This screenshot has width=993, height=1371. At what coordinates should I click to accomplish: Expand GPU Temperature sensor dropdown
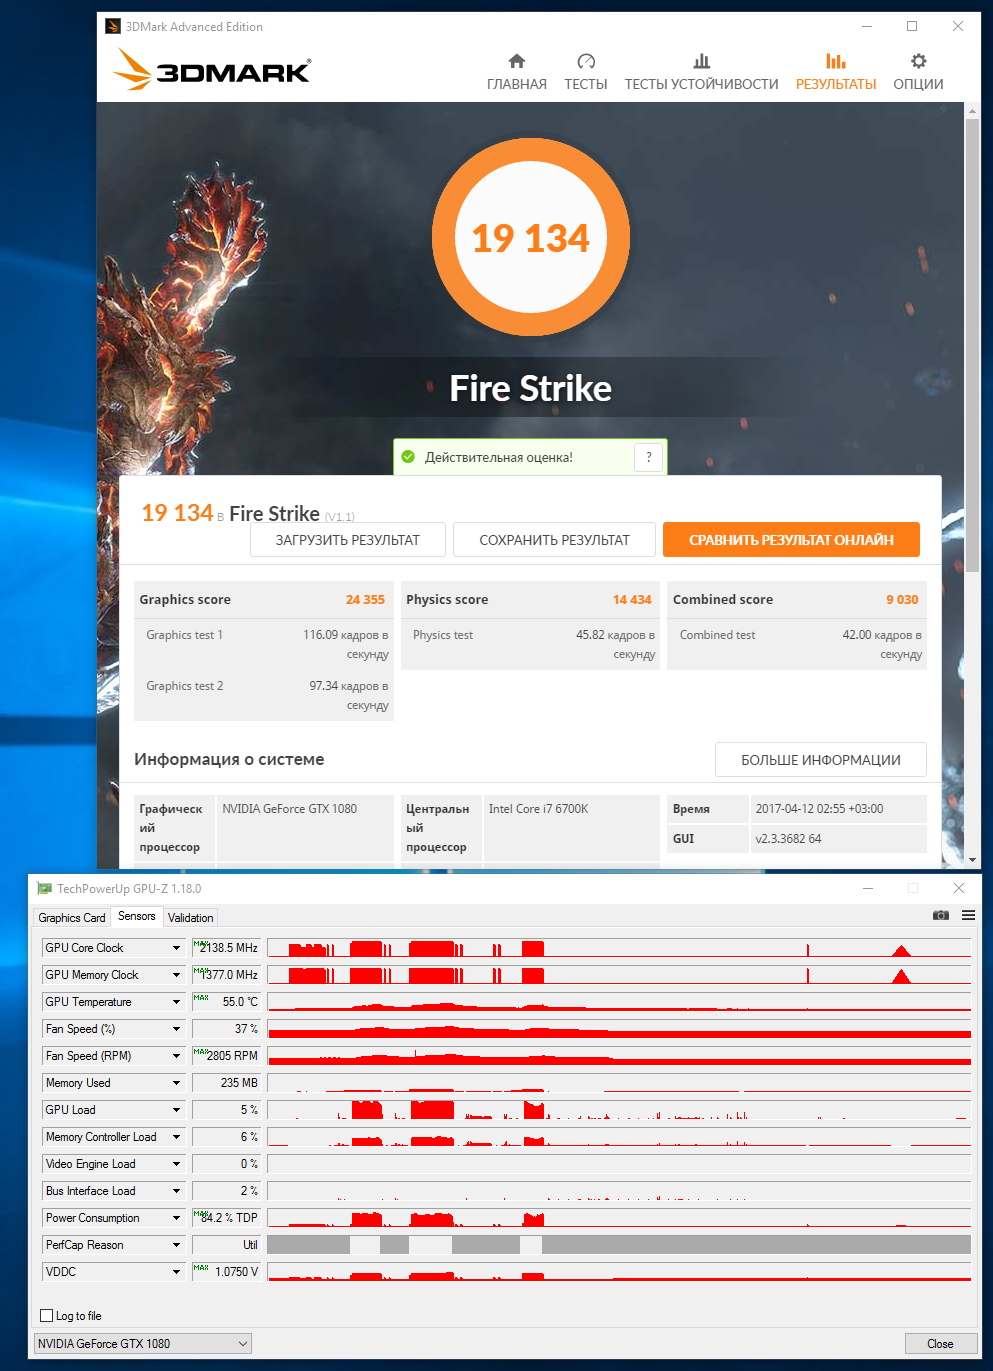[x=176, y=1002]
